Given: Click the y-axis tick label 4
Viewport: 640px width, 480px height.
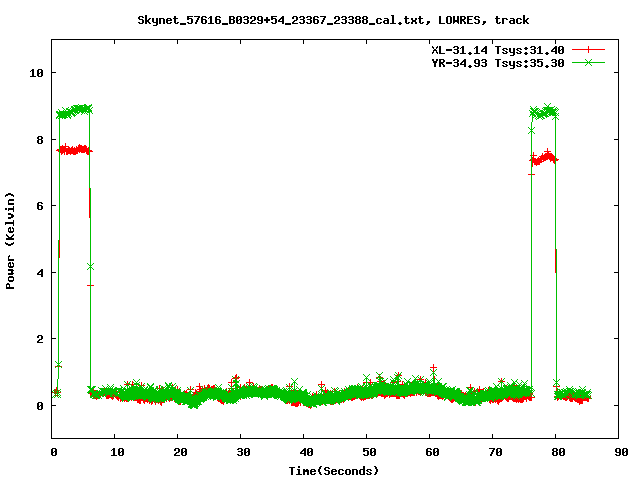Looking at the screenshot, I should (x=40, y=273).
